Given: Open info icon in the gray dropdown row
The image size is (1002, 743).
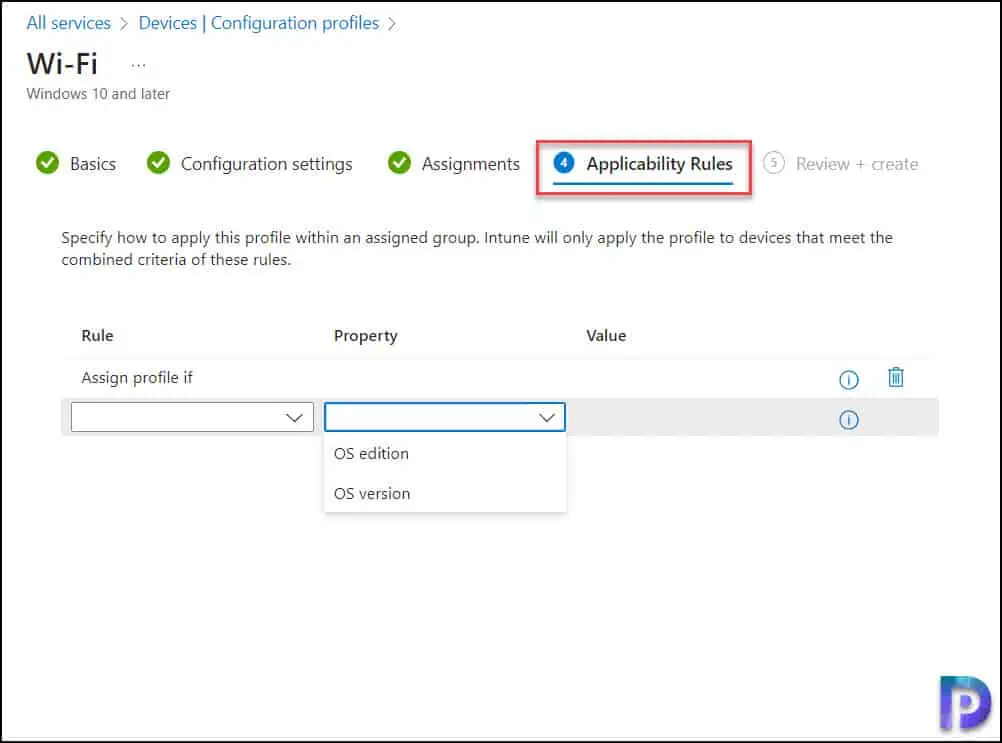Looking at the screenshot, I should pos(849,420).
